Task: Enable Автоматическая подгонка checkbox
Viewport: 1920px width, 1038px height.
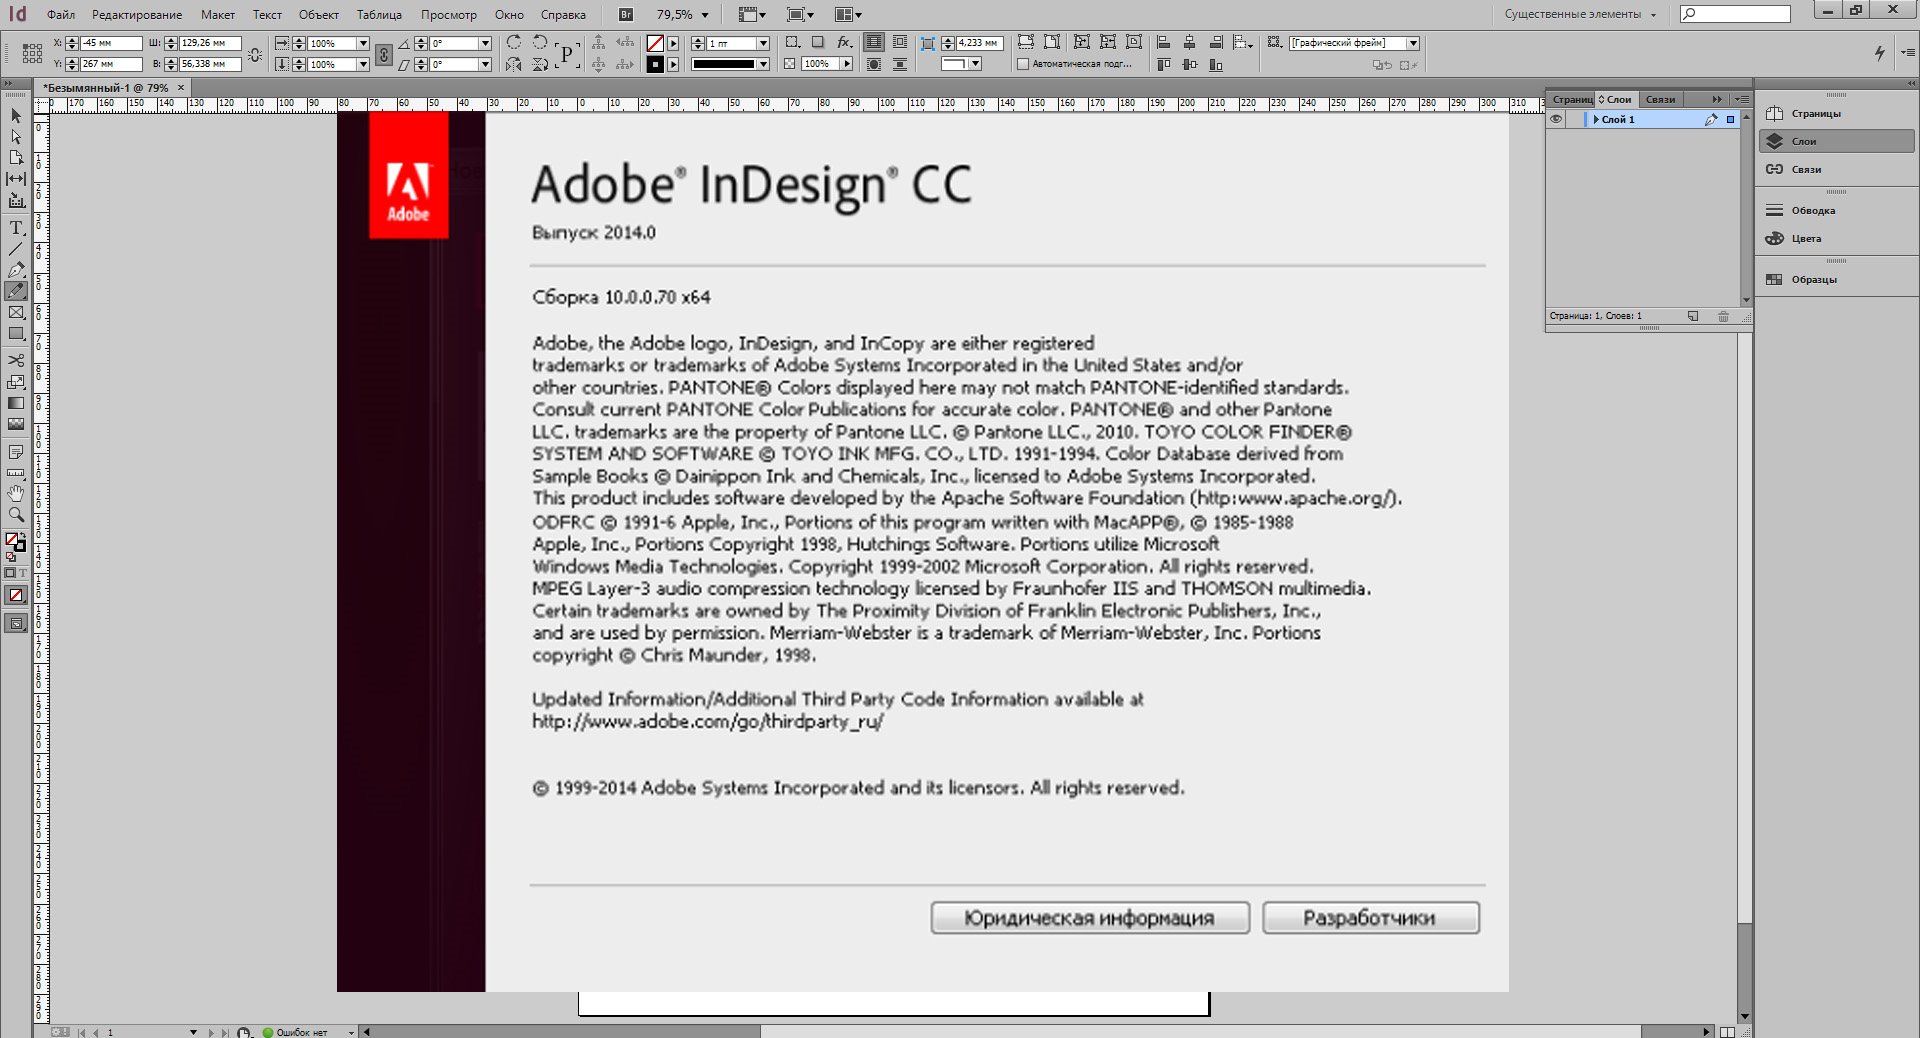Action: 1023,64
